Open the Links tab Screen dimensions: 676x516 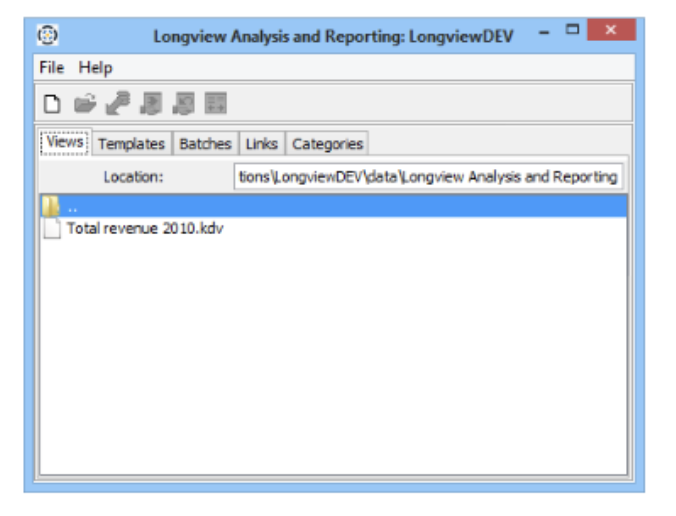pos(261,144)
